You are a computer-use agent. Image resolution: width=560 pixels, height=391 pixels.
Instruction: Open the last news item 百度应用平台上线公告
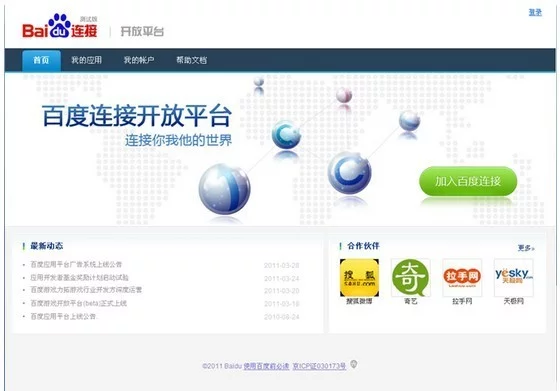coord(64,316)
